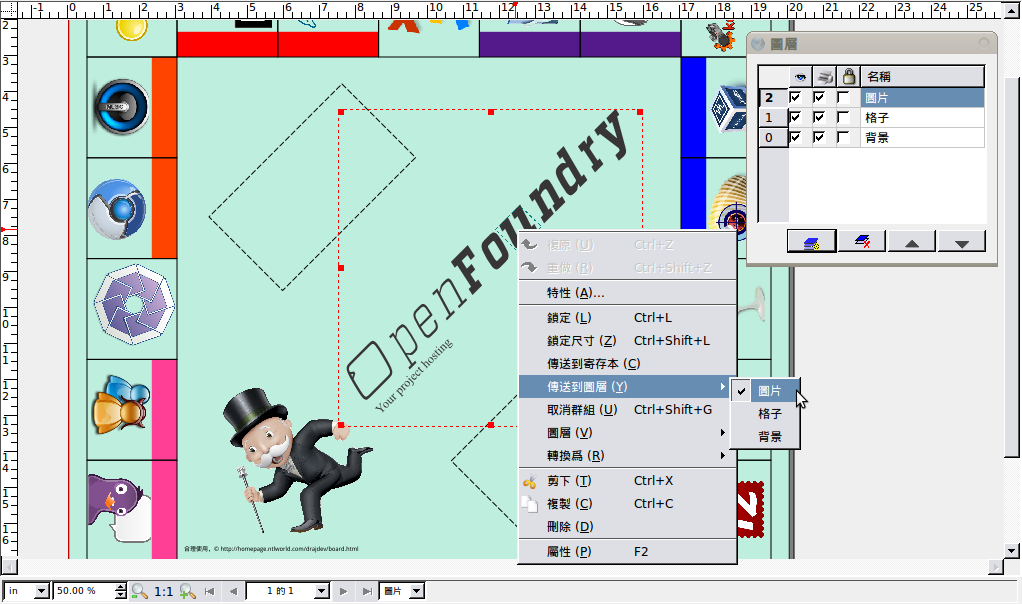
Task: Toggle printing of 格子 layer
Action: 819,118
